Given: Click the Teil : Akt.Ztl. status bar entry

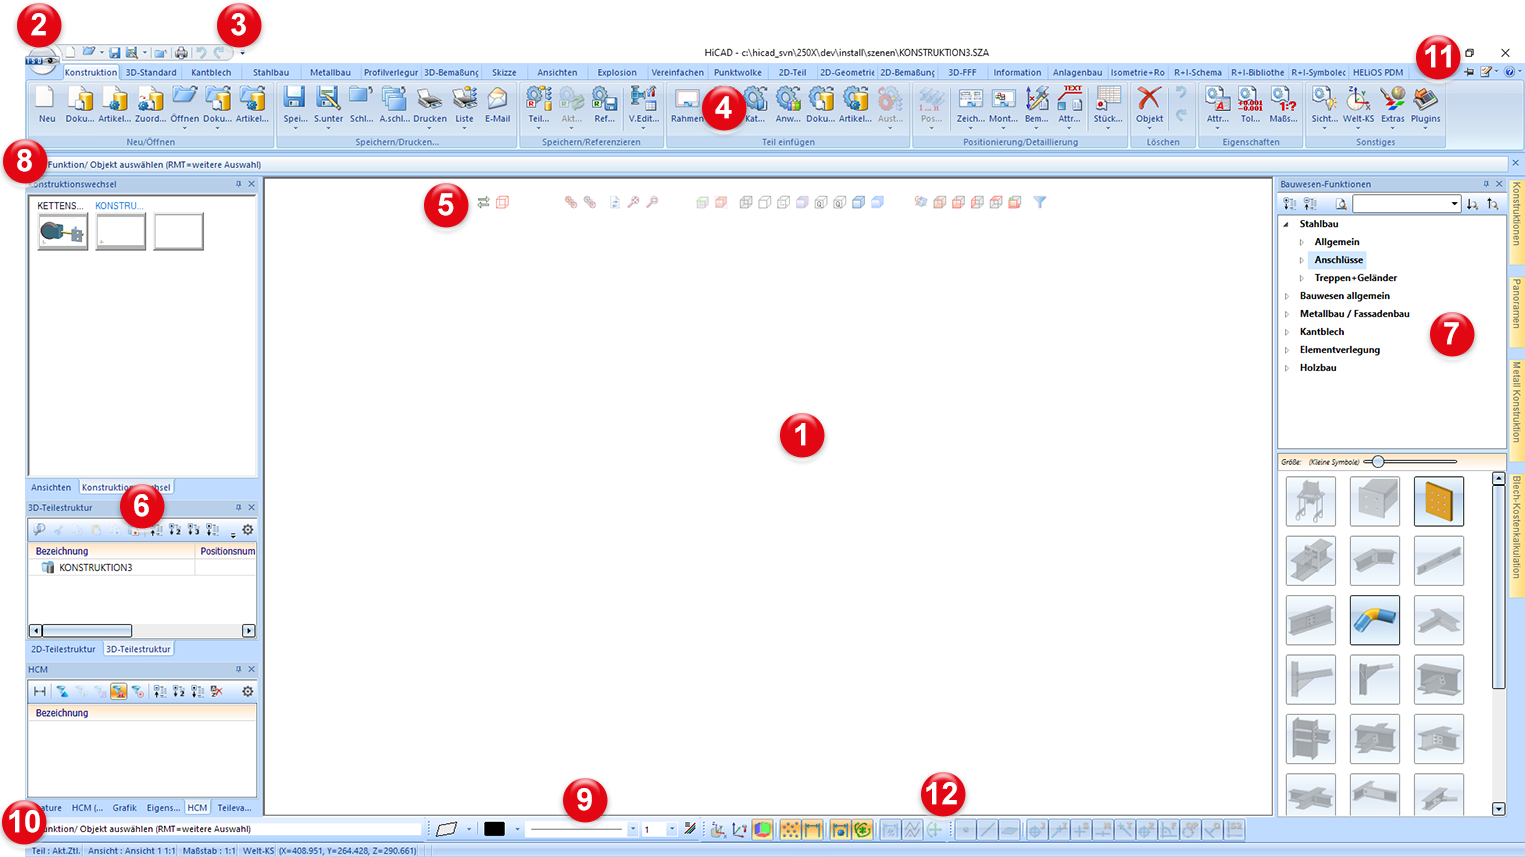Looking at the screenshot, I should (56, 851).
